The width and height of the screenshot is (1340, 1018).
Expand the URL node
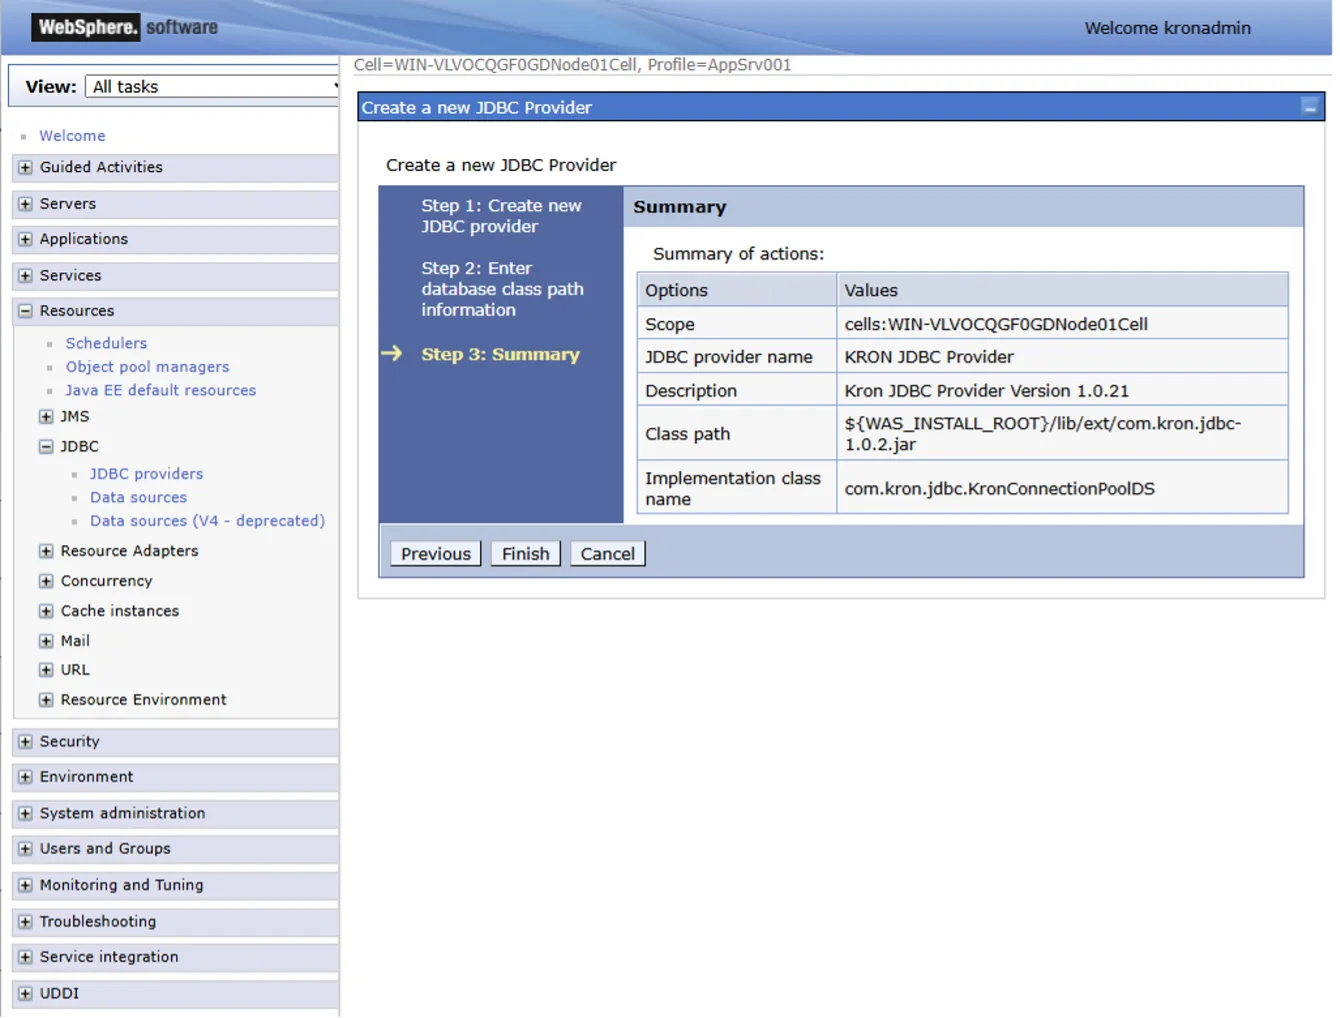pyautogui.click(x=46, y=670)
